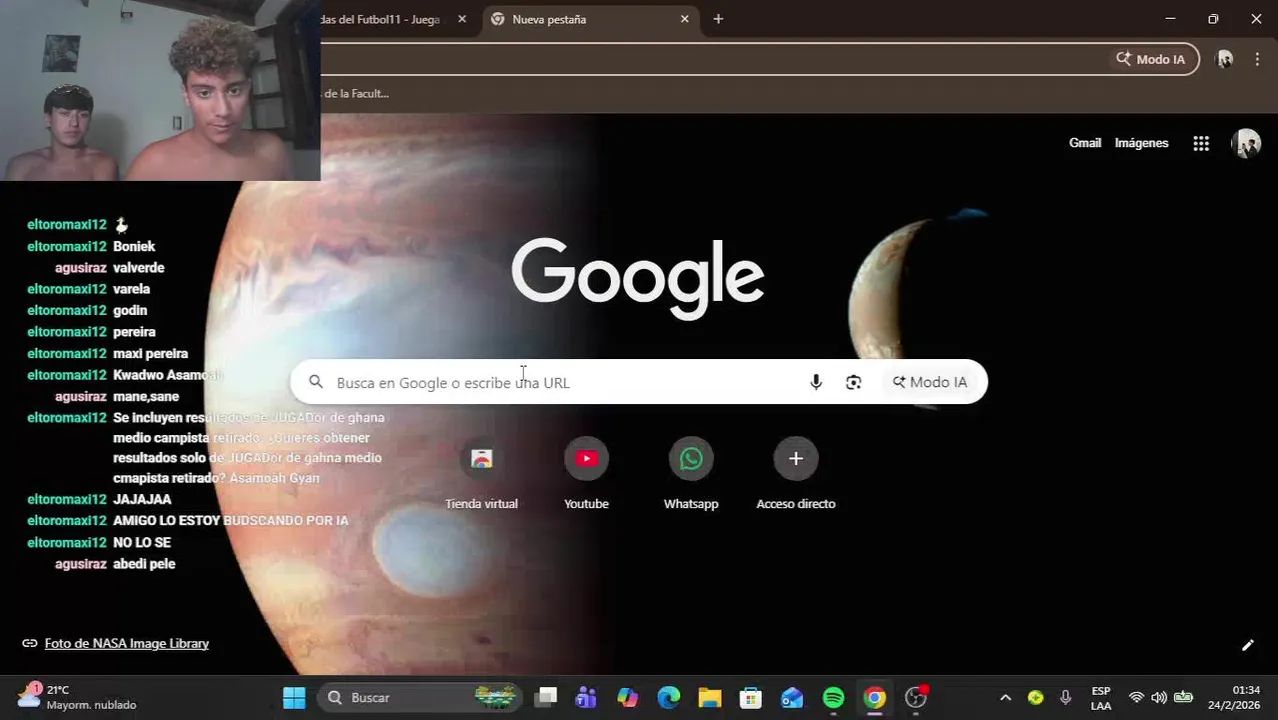Viewport: 1278px width, 720px height.
Task: Open Chrome three-dot menu
Action: tap(1257, 59)
